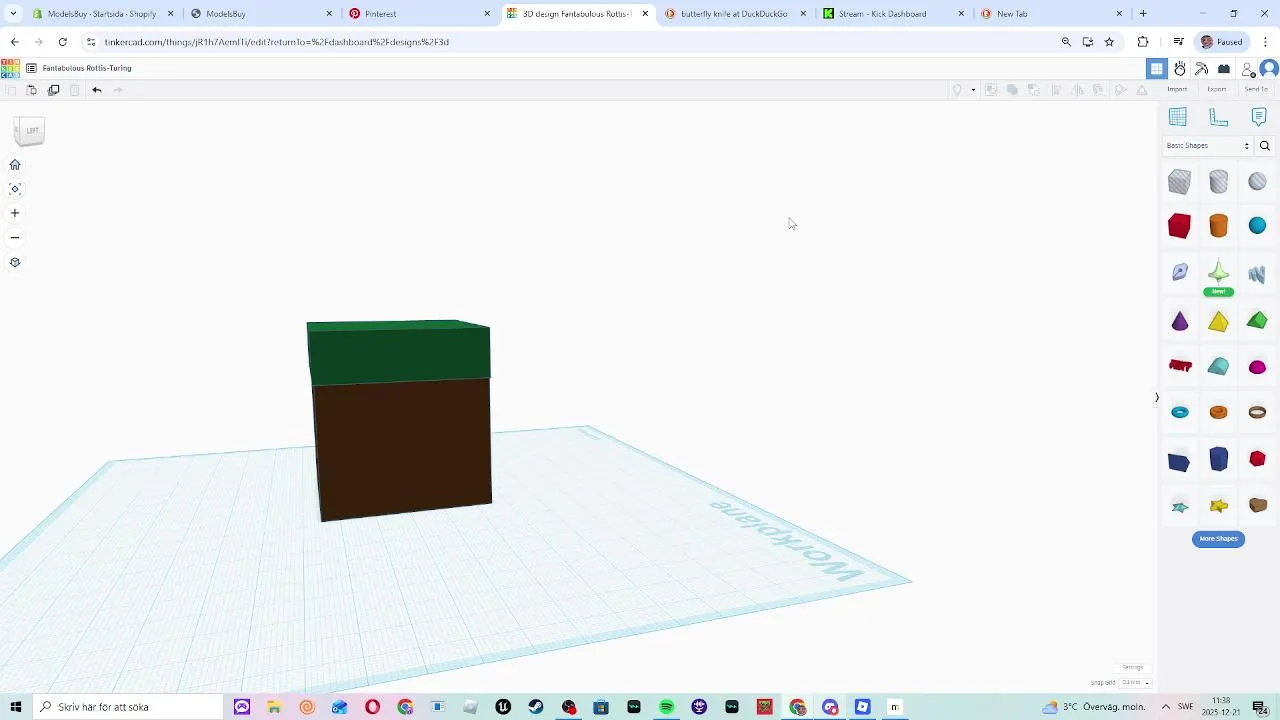Pick the red Text shape
The width and height of the screenshot is (1280, 720).
coord(1180,366)
